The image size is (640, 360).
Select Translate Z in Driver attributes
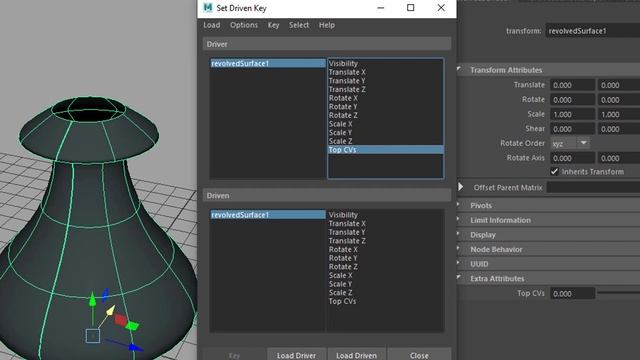(x=347, y=89)
